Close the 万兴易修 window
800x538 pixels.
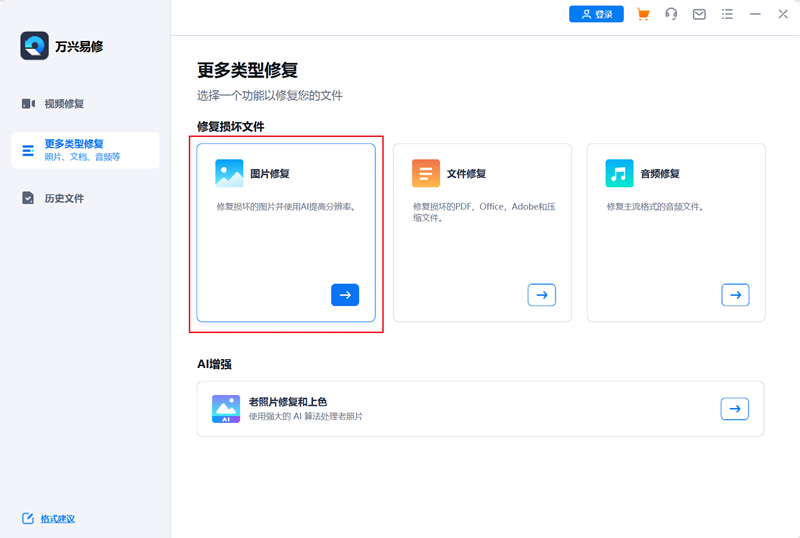coord(783,14)
